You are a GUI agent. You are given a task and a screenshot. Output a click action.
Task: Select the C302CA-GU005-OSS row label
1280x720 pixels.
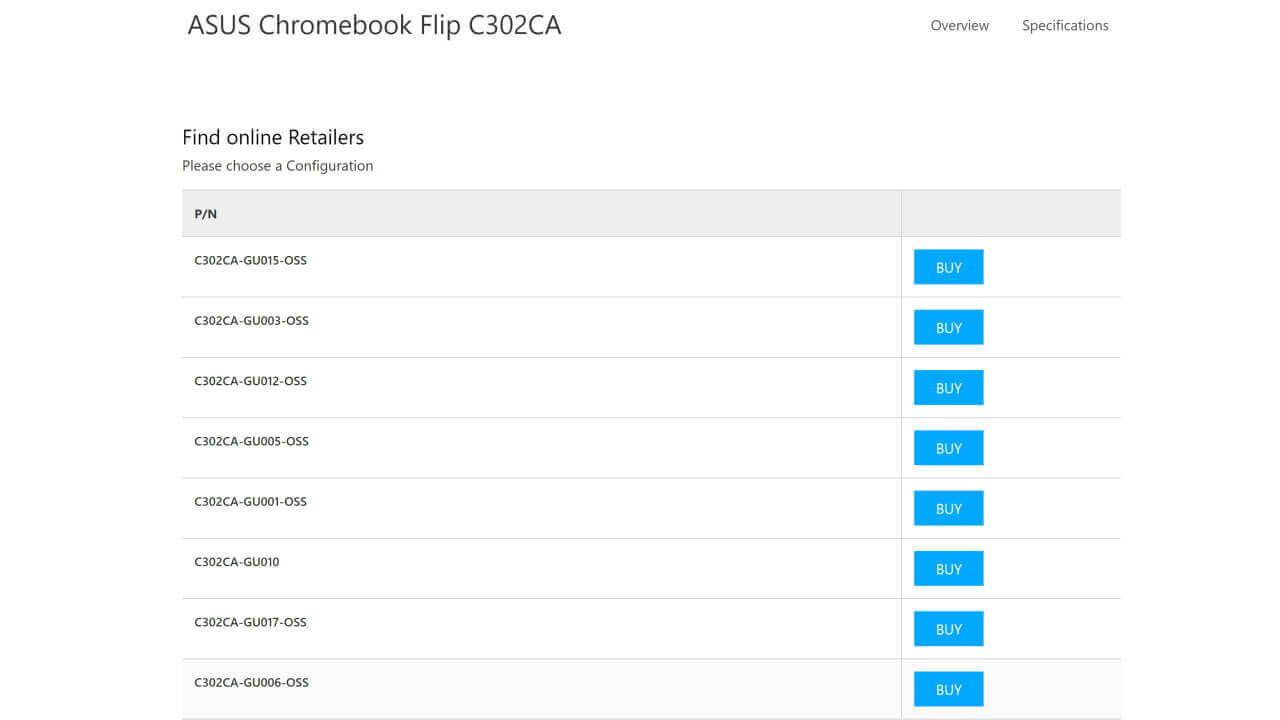251,441
